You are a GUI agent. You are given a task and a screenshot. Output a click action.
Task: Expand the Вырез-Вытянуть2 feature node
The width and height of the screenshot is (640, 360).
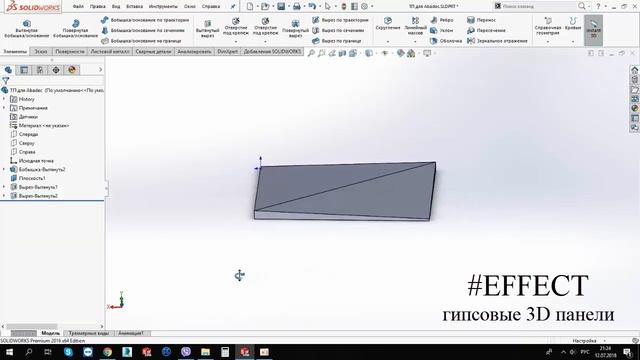(4, 196)
